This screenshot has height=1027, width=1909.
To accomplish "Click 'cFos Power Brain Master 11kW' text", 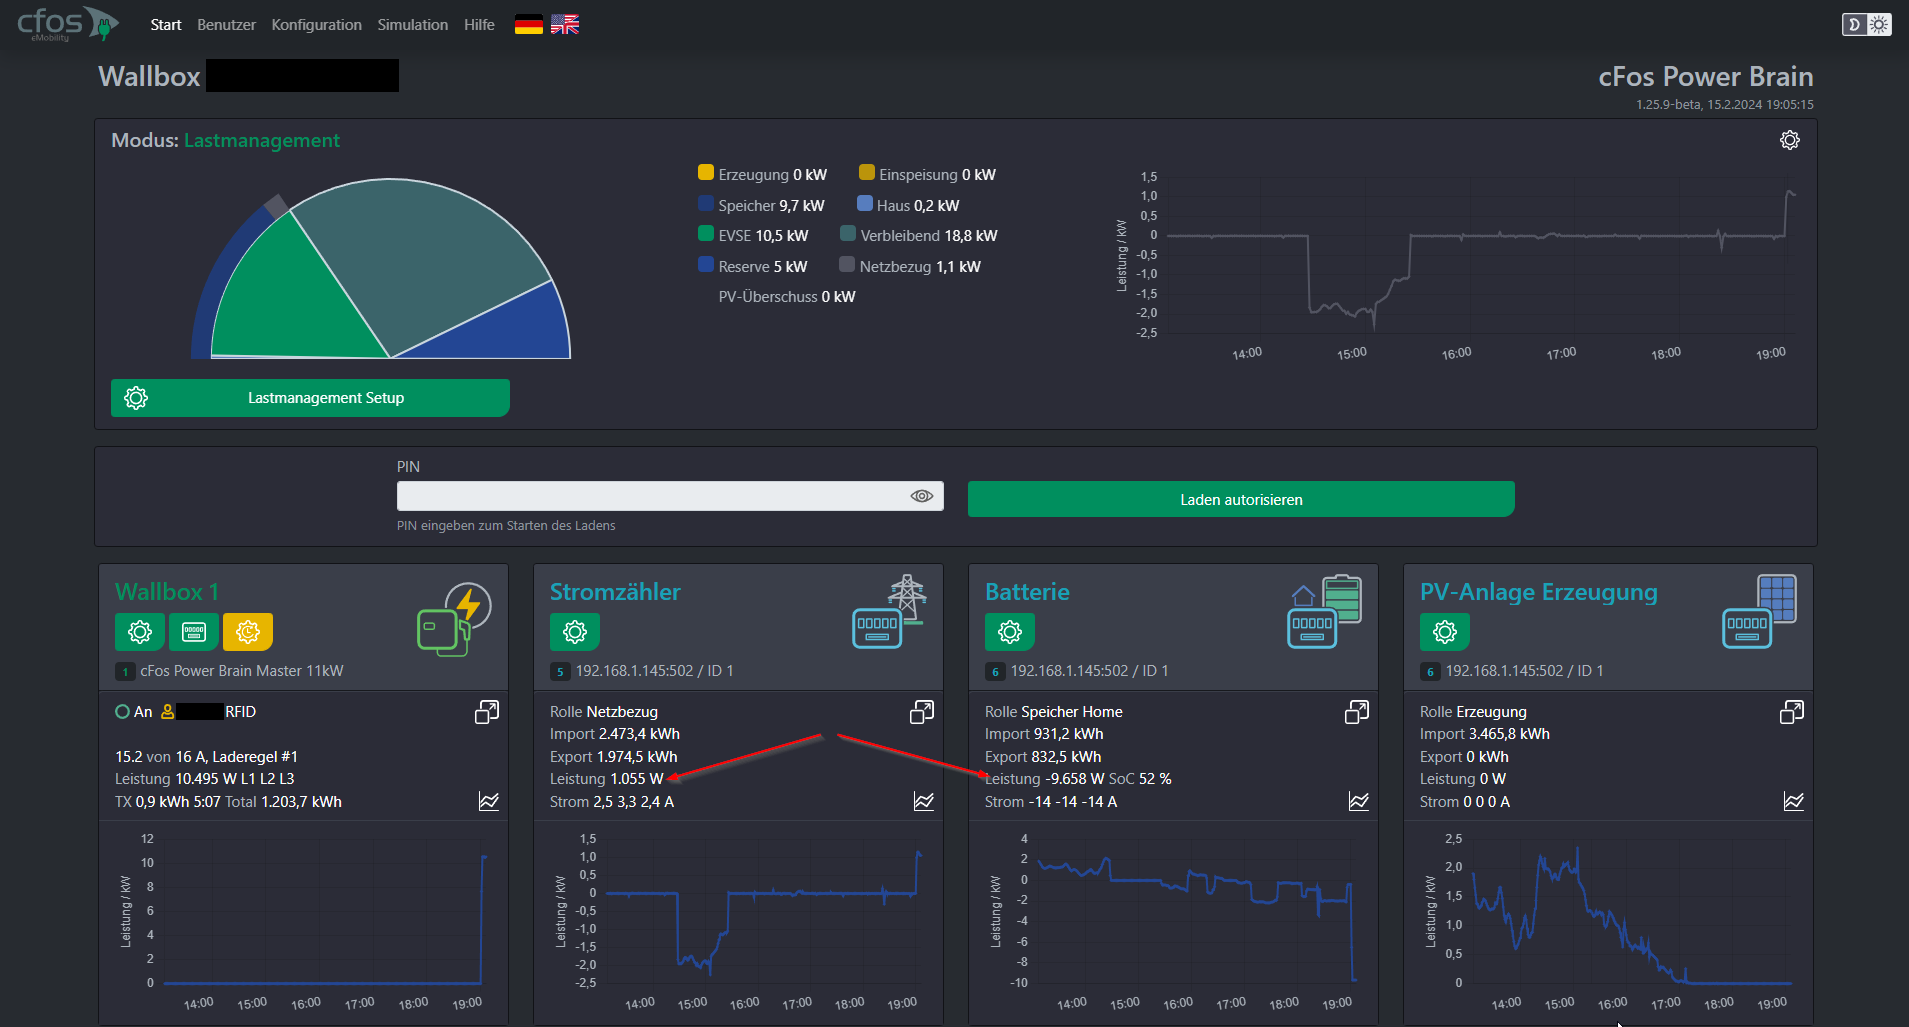I will click(241, 671).
